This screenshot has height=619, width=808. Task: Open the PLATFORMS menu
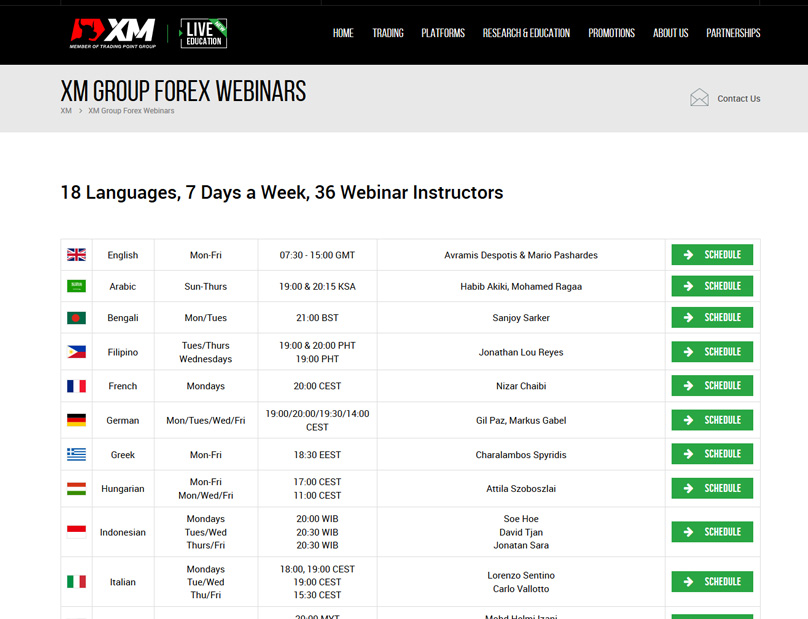pos(443,34)
